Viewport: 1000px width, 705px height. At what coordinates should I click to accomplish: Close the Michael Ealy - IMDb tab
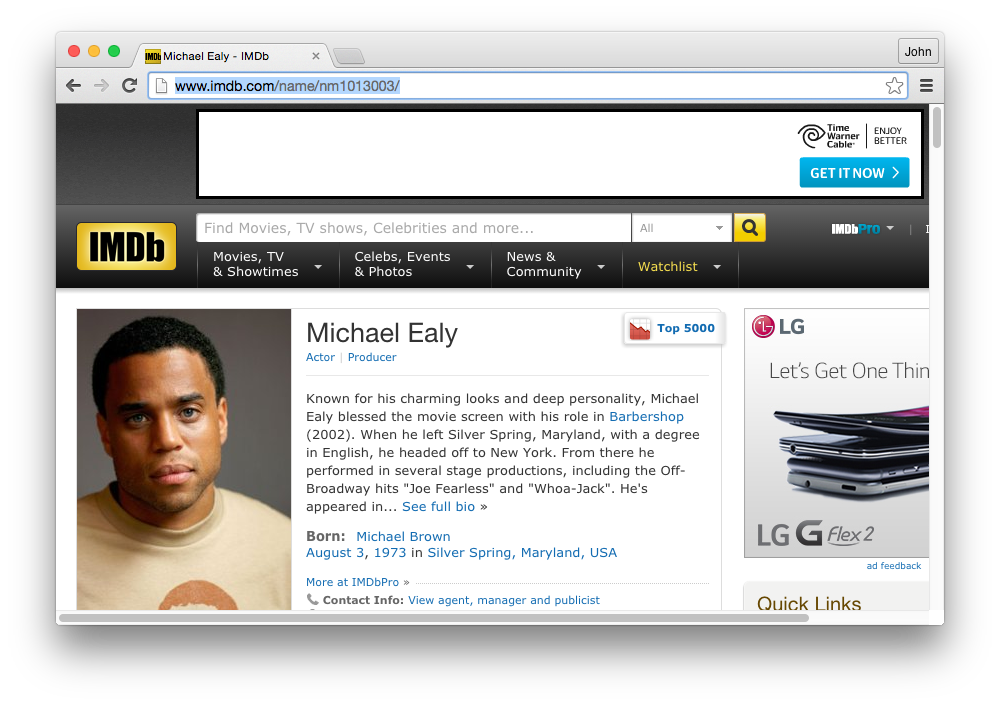(316, 56)
